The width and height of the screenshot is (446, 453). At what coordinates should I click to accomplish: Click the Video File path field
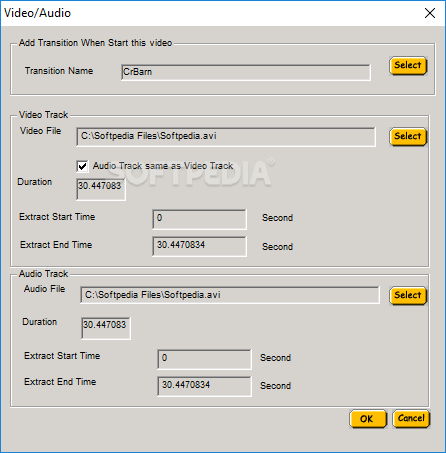(226, 137)
